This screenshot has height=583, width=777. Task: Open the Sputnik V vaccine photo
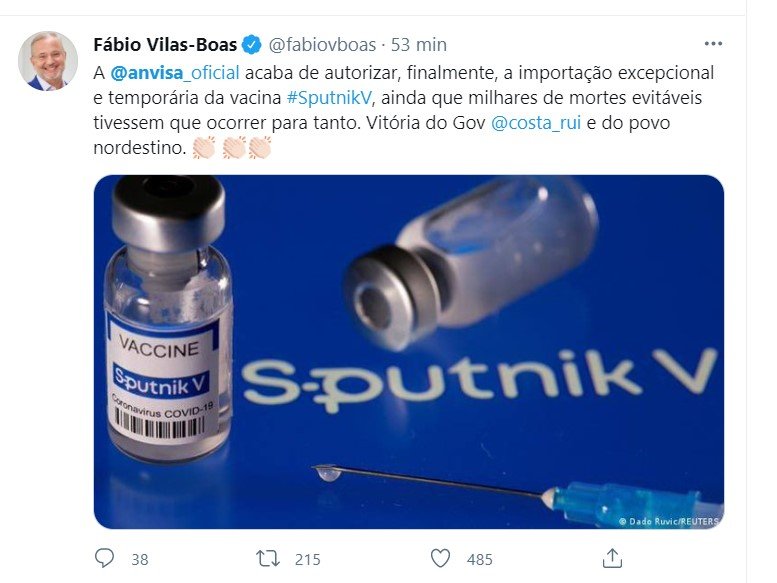pyautogui.click(x=409, y=352)
